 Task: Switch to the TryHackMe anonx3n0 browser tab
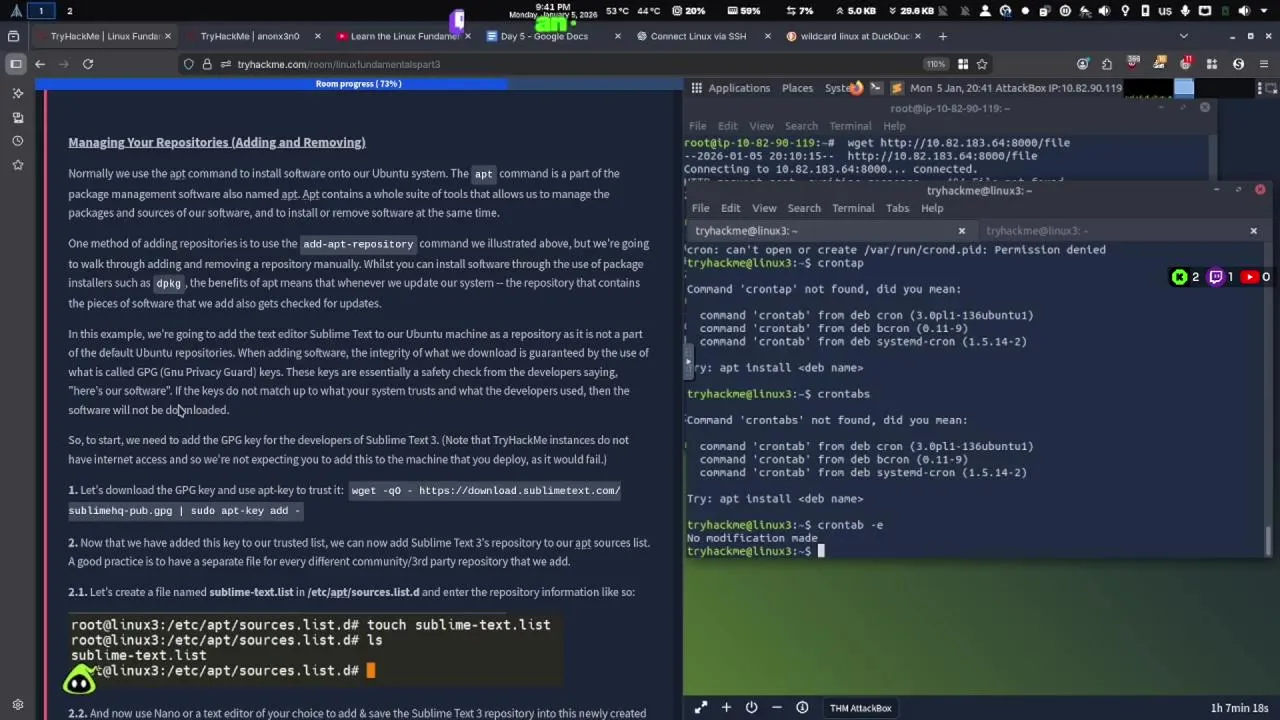pyautogui.click(x=250, y=36)
